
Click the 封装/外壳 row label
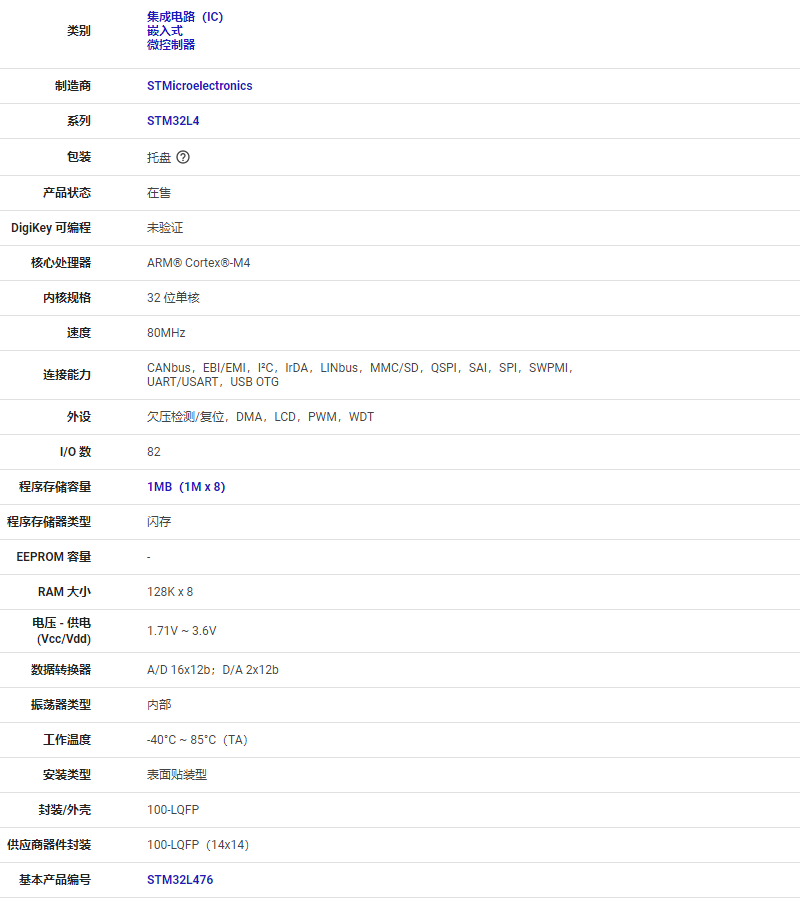[64, 810]
